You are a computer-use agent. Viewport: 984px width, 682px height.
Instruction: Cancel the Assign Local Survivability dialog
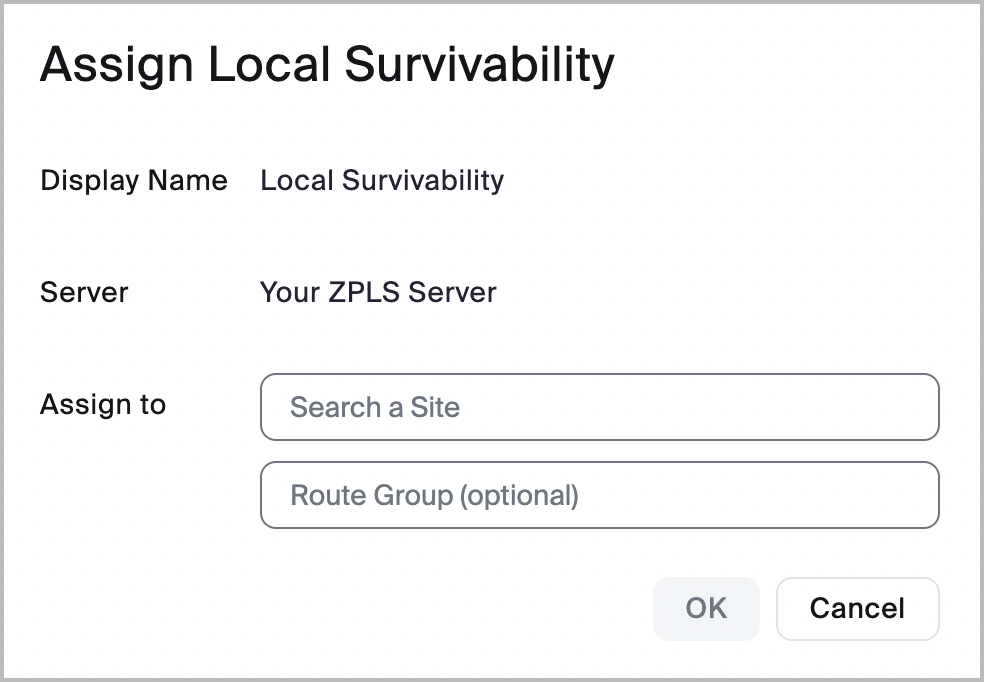tap(857, 608)
